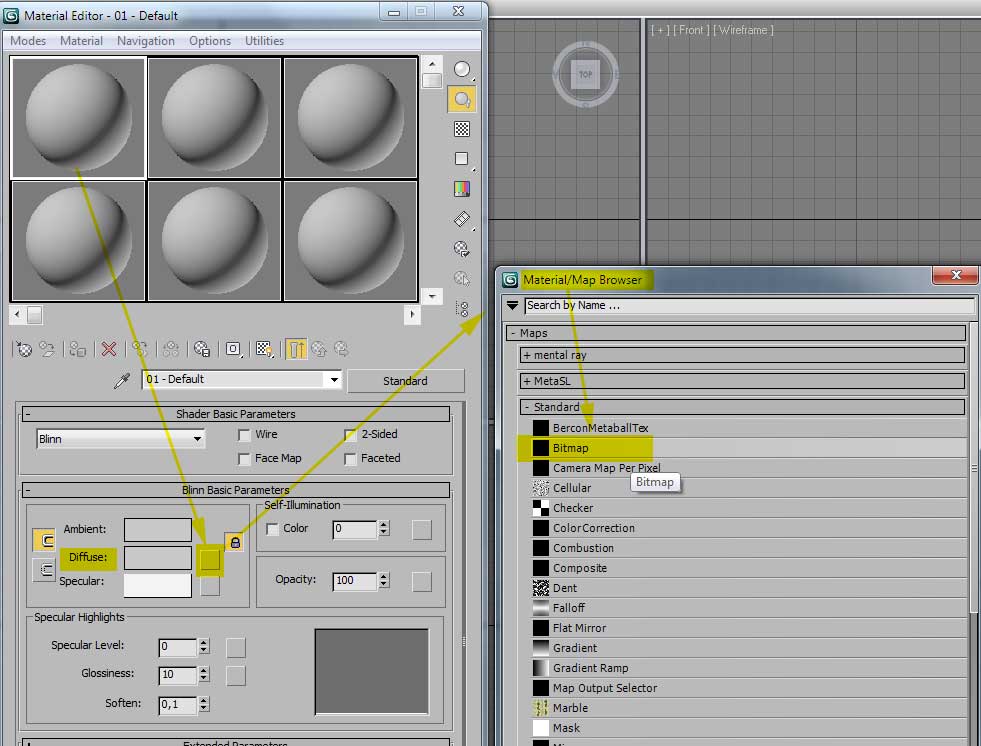Toggle the Ambient-Diffuse color lock button

[44, 540]
